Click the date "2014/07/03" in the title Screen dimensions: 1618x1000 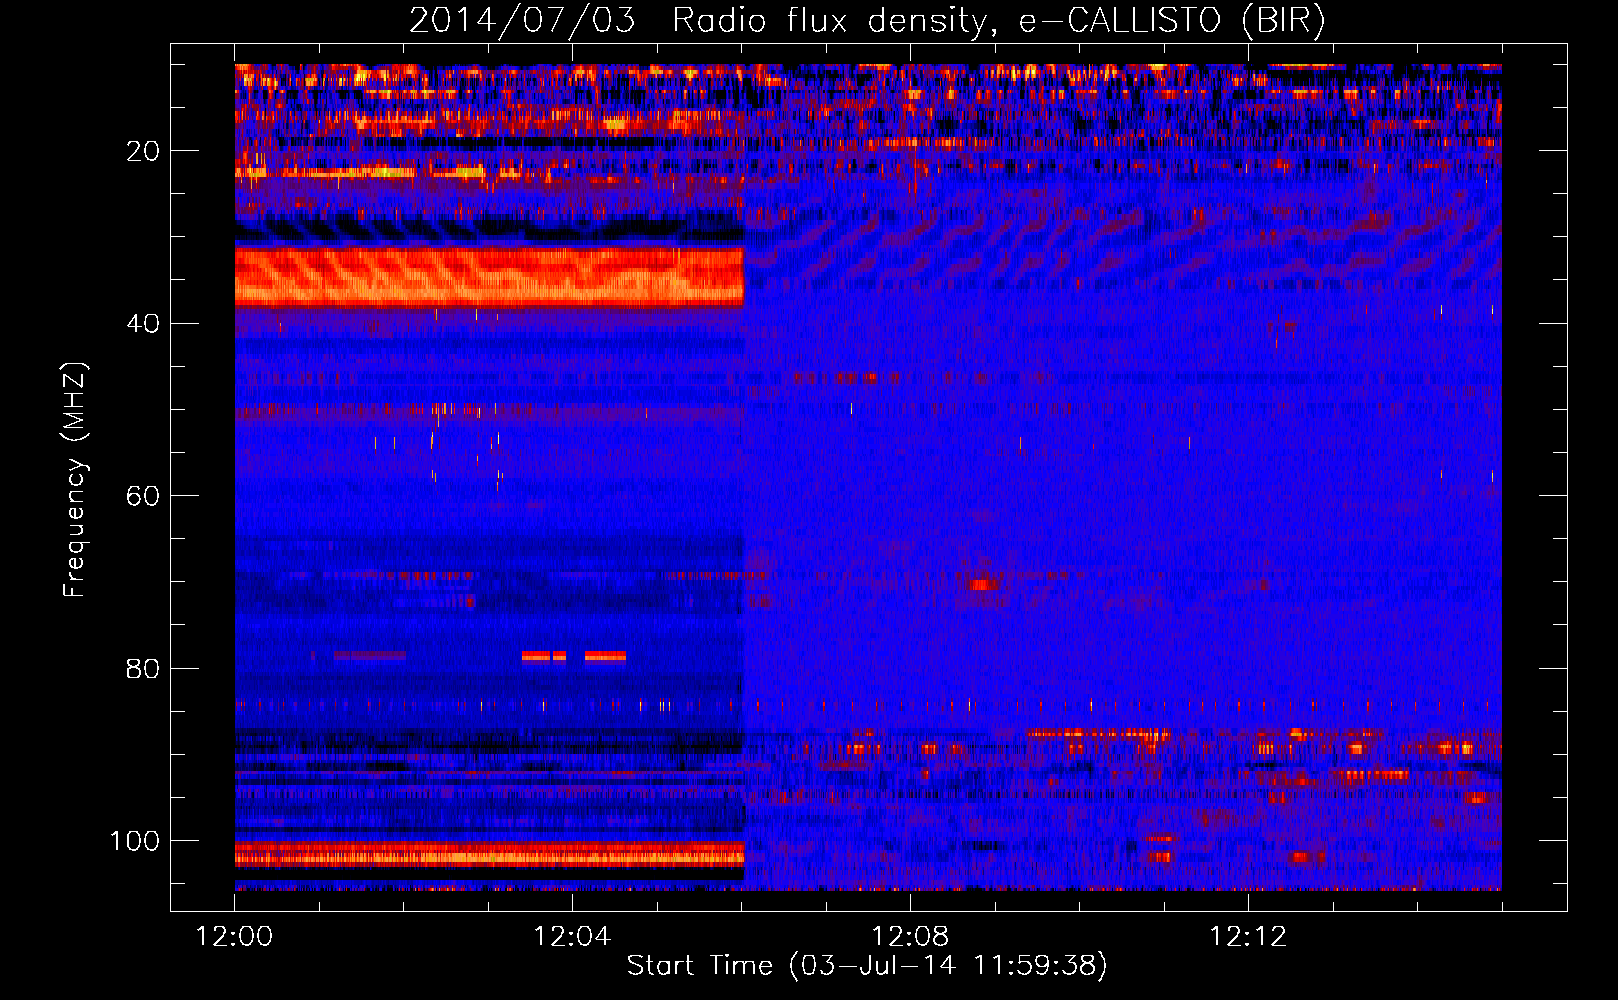coord(522,20)
